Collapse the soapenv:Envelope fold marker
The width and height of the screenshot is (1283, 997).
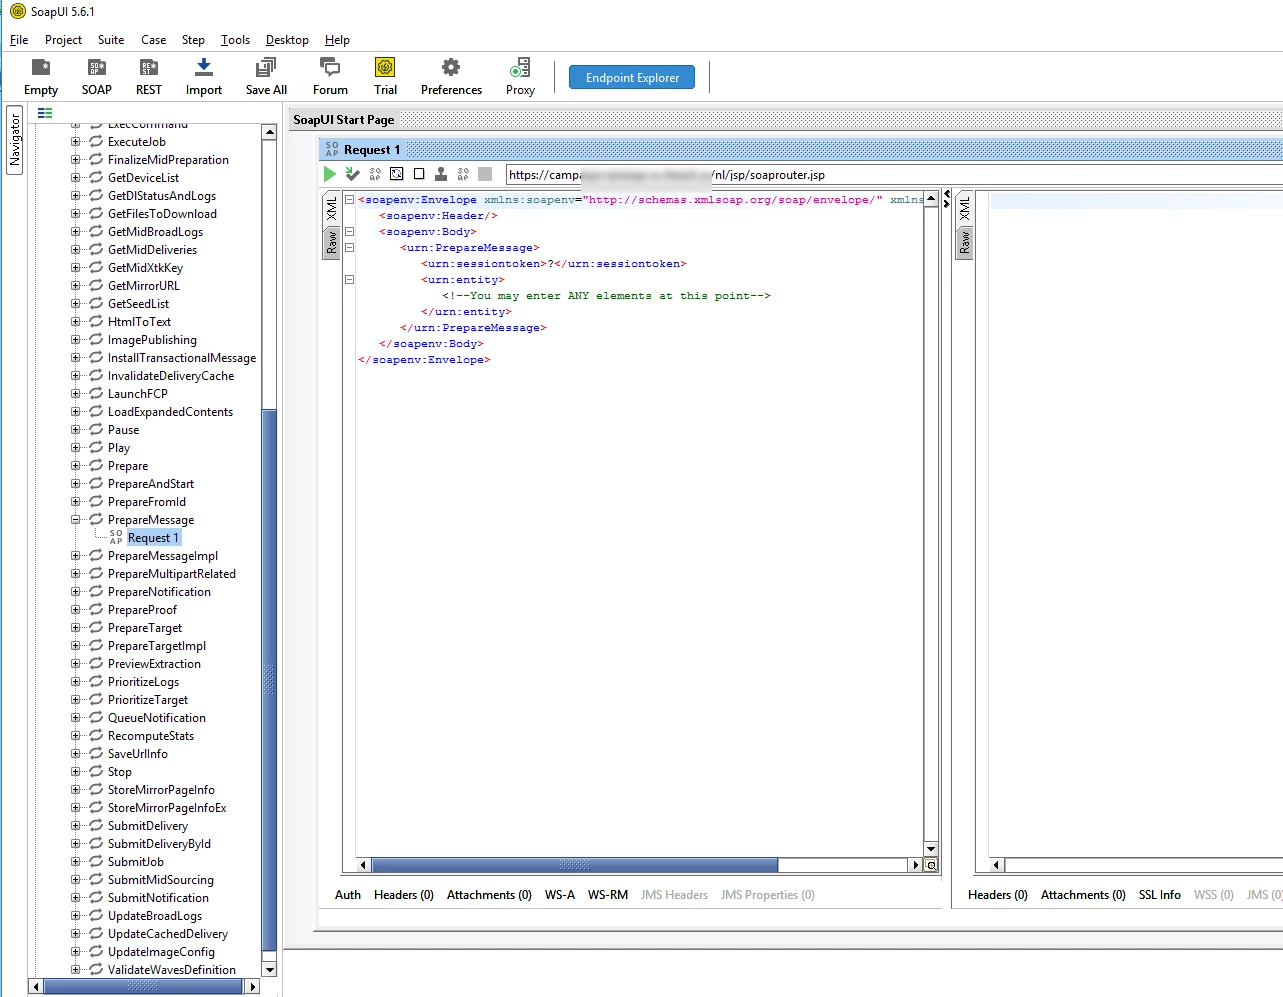(x=349, y=199)
